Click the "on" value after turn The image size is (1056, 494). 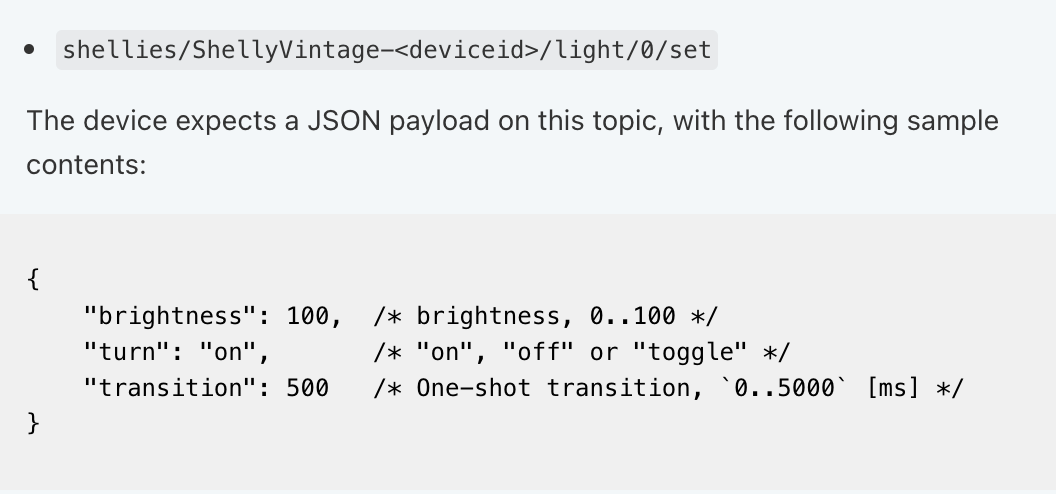[x=228, y=352]
